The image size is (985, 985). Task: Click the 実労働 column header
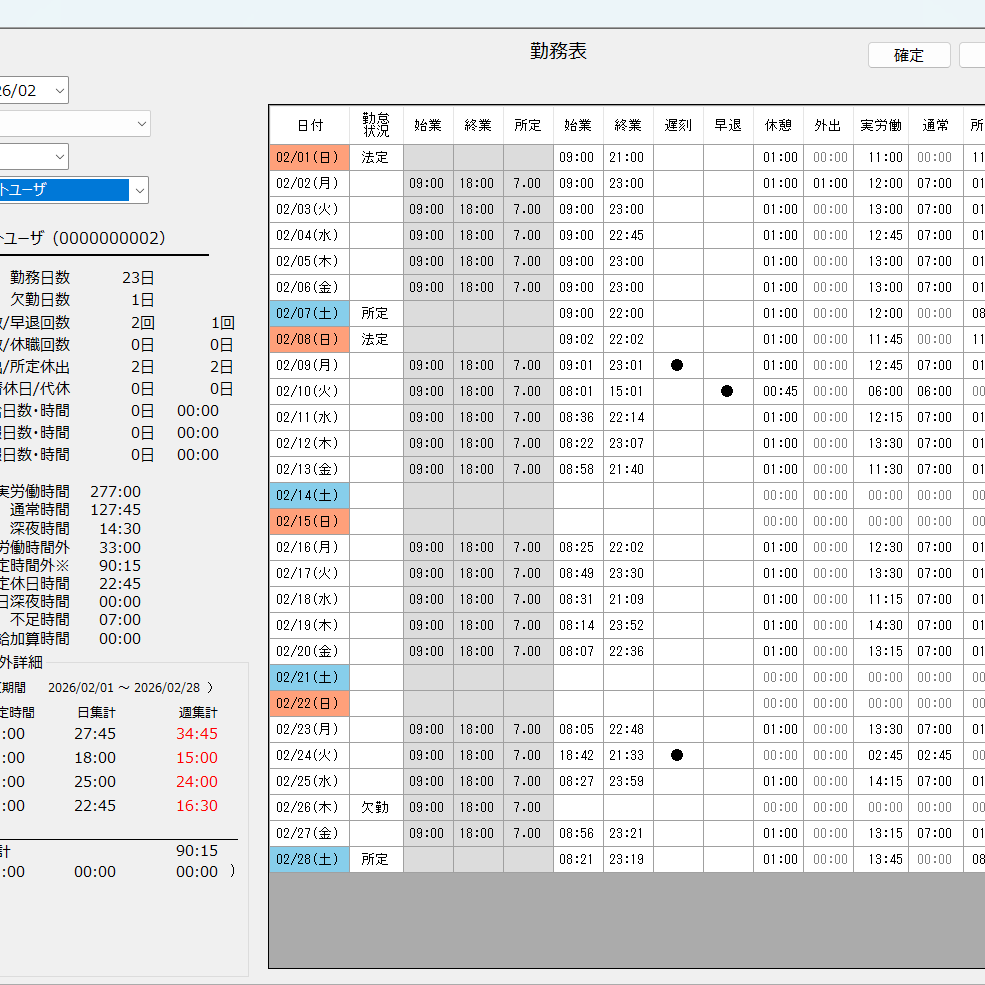click(x=880, y=125)
